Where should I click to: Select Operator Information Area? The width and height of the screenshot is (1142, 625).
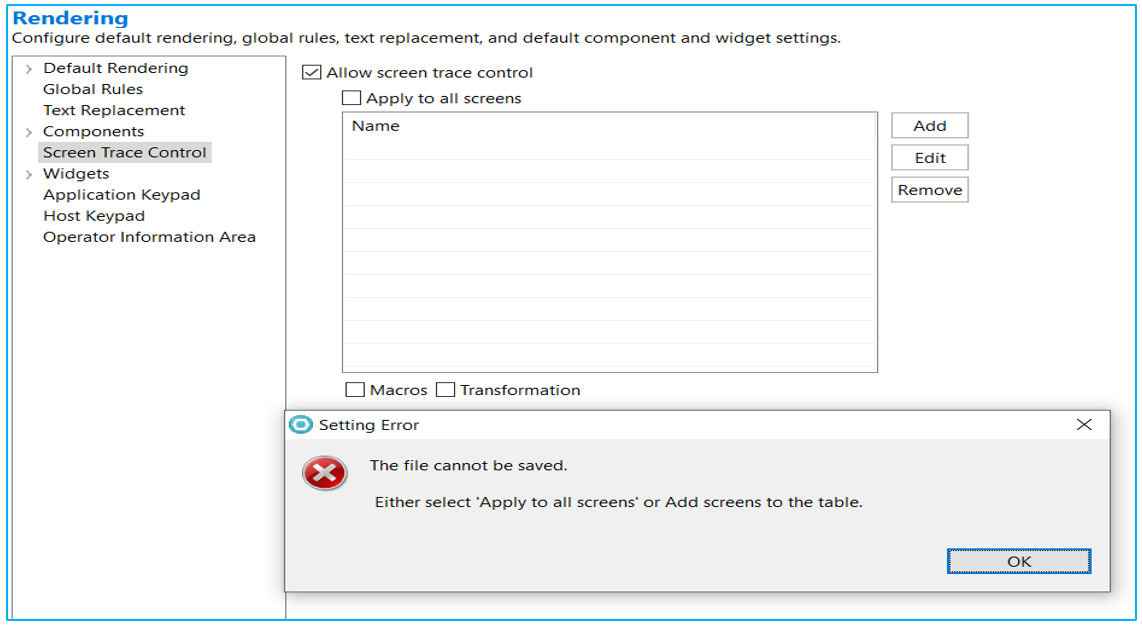pos(149,237)
